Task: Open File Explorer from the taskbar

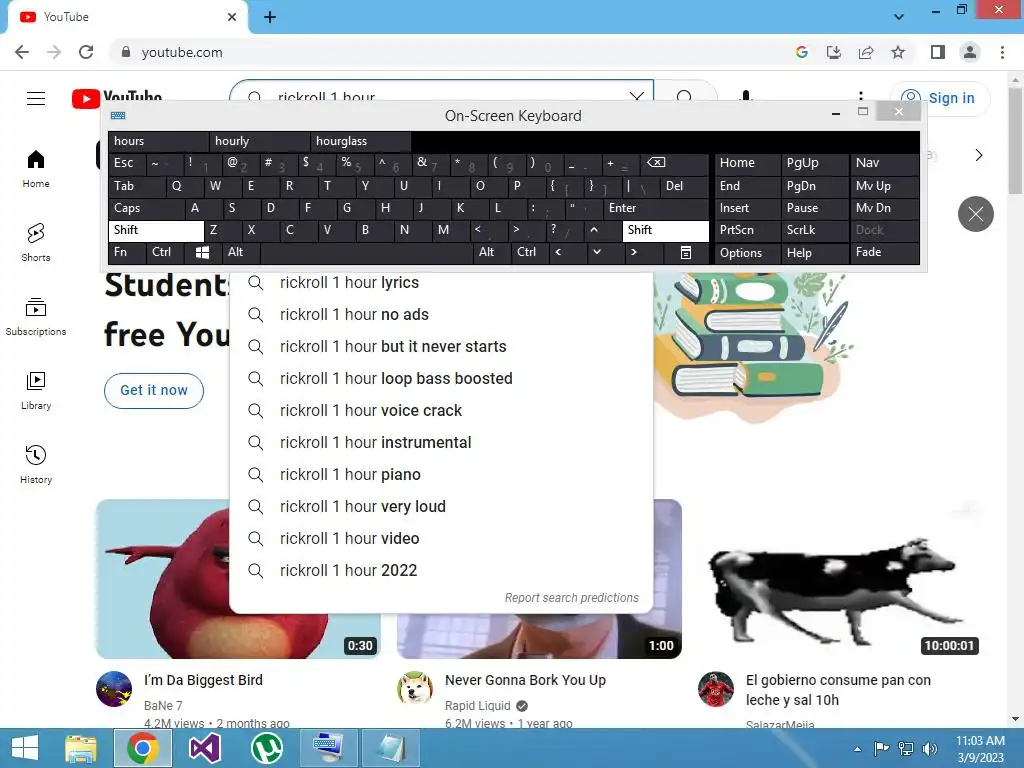Action: tap(81, 748)
